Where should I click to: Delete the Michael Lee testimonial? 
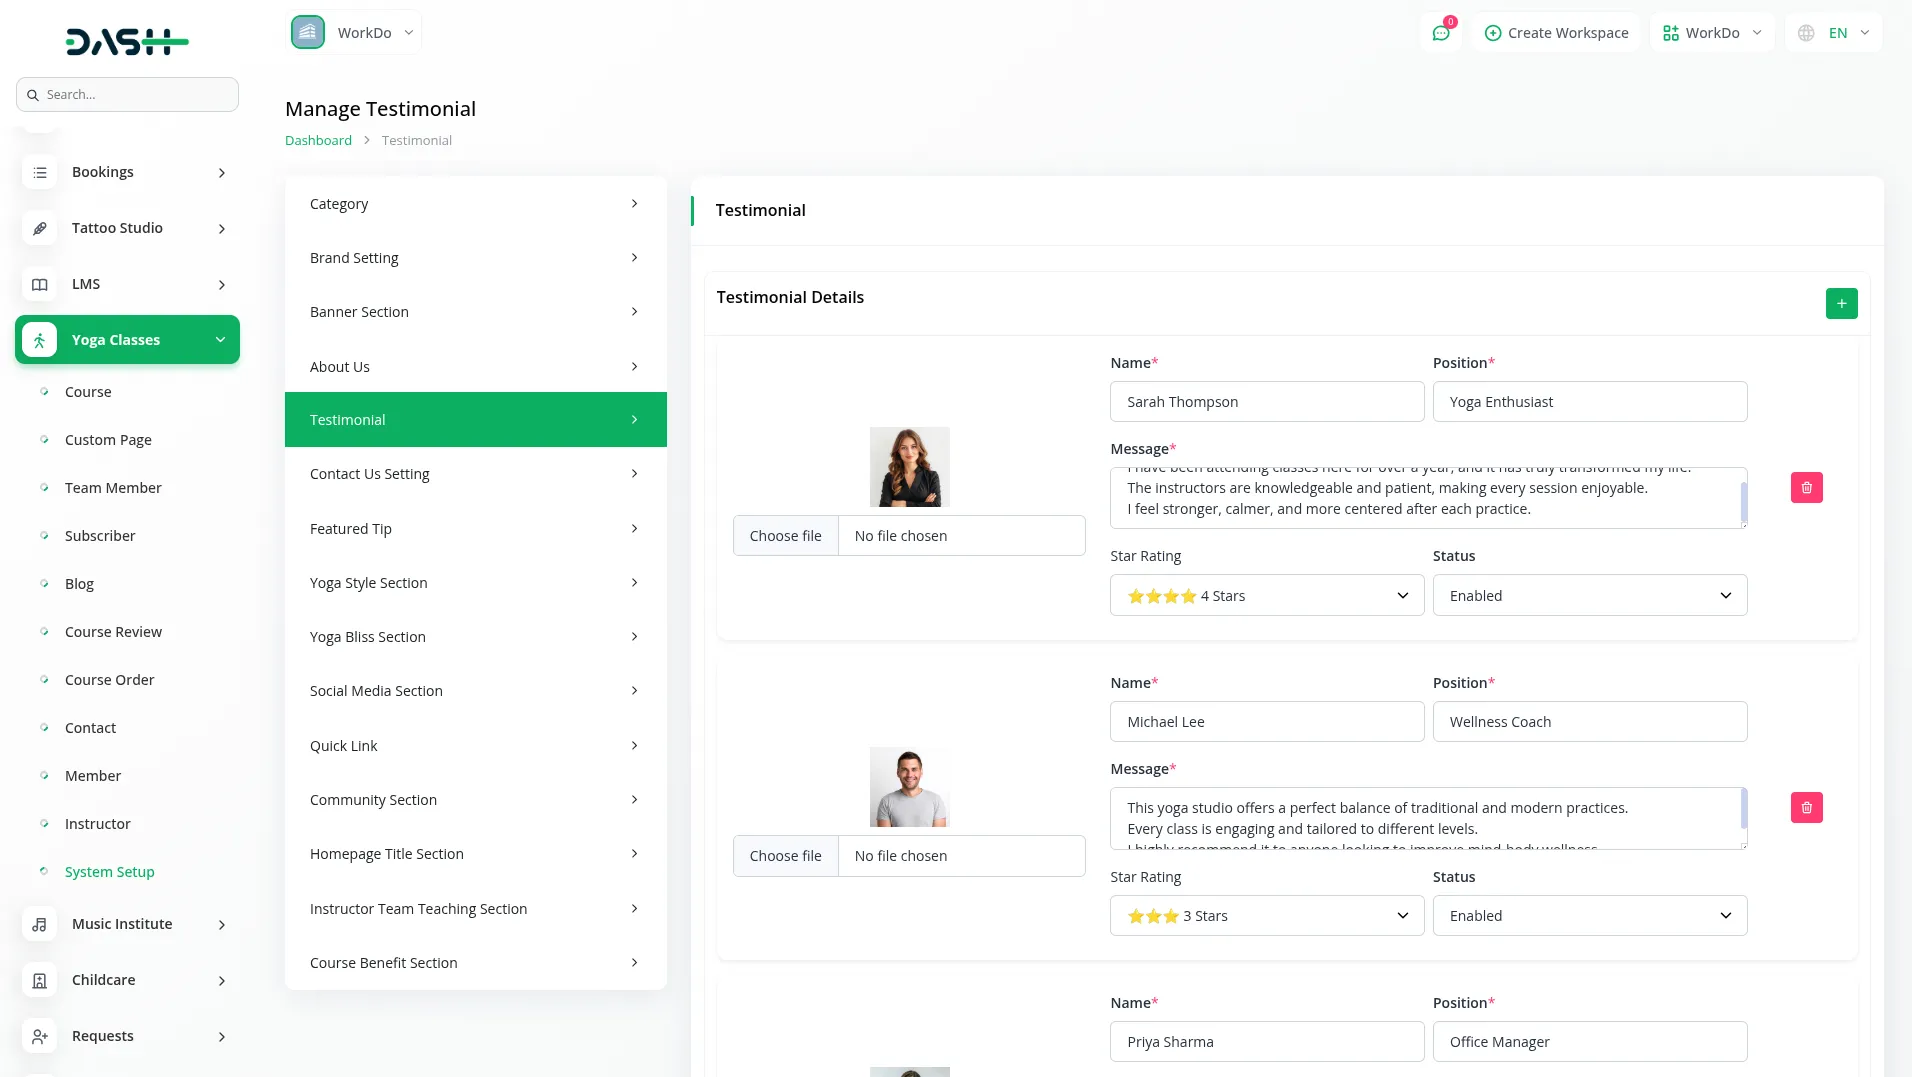tap(1806, 808)
